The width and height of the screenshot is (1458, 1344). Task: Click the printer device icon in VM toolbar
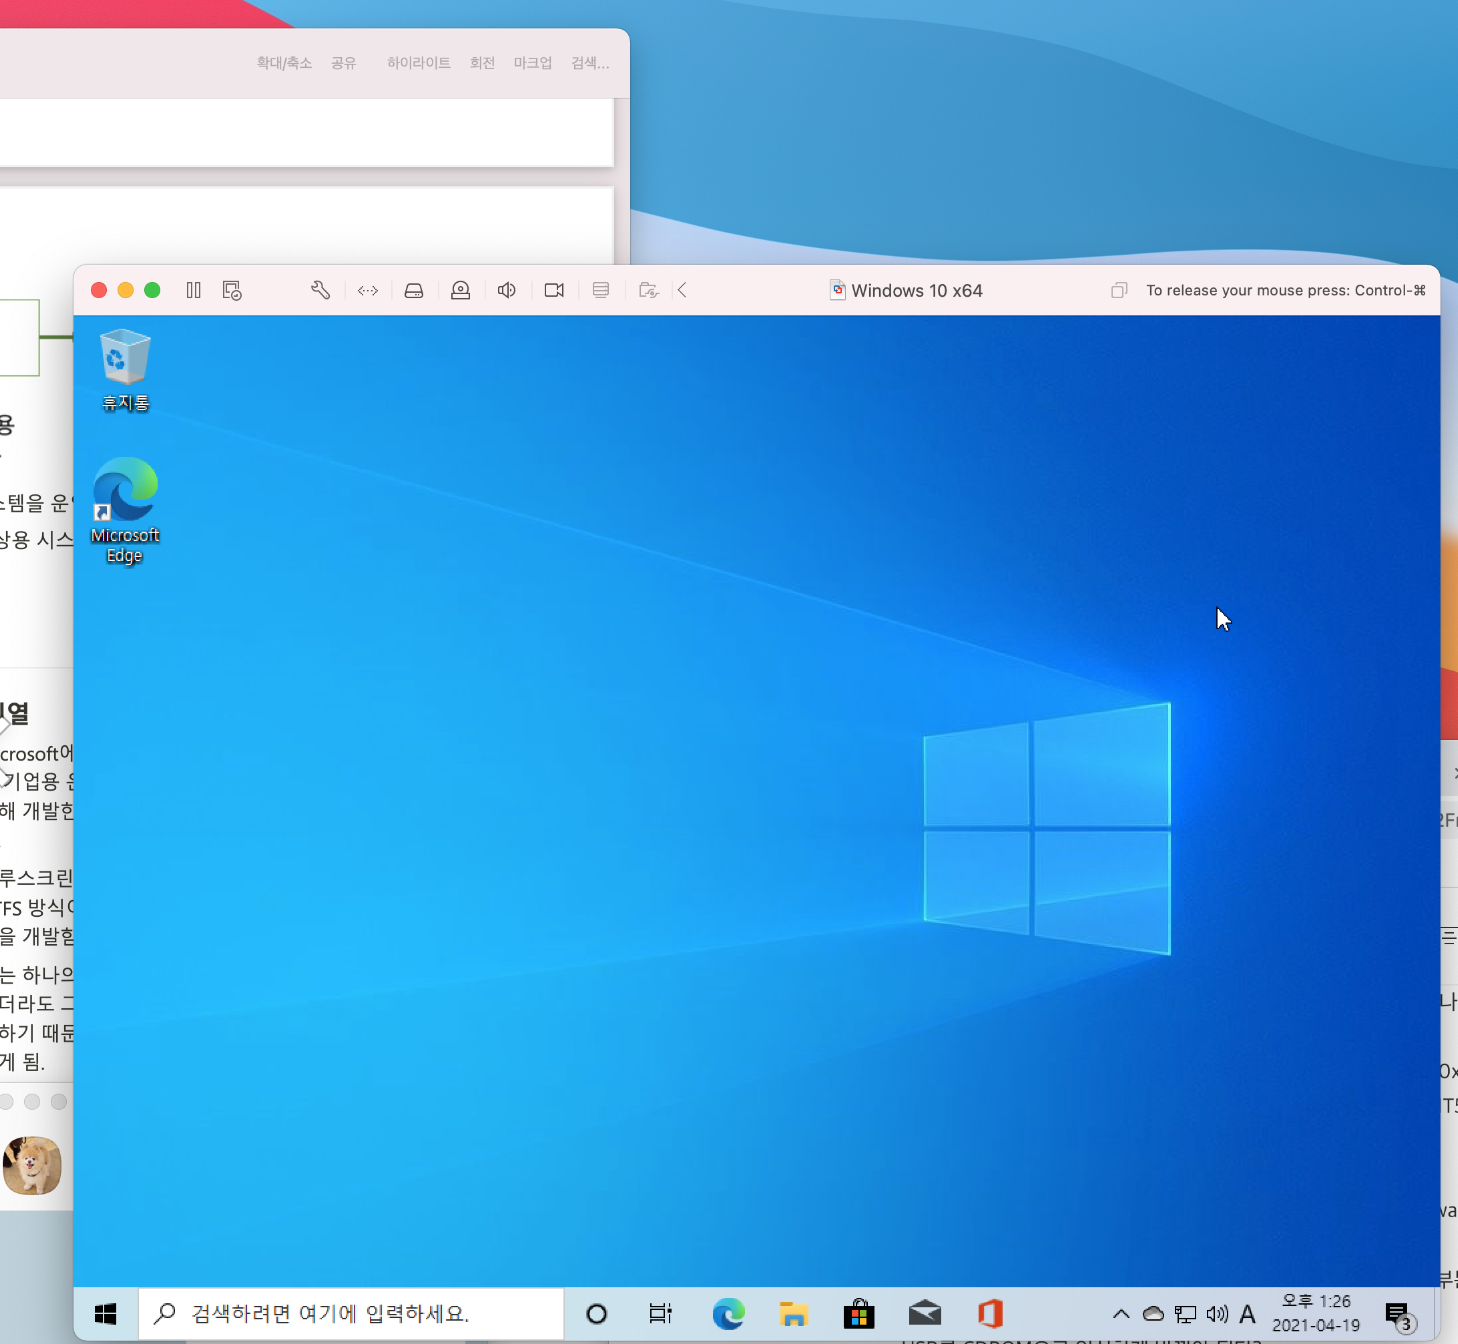(601, 290)
